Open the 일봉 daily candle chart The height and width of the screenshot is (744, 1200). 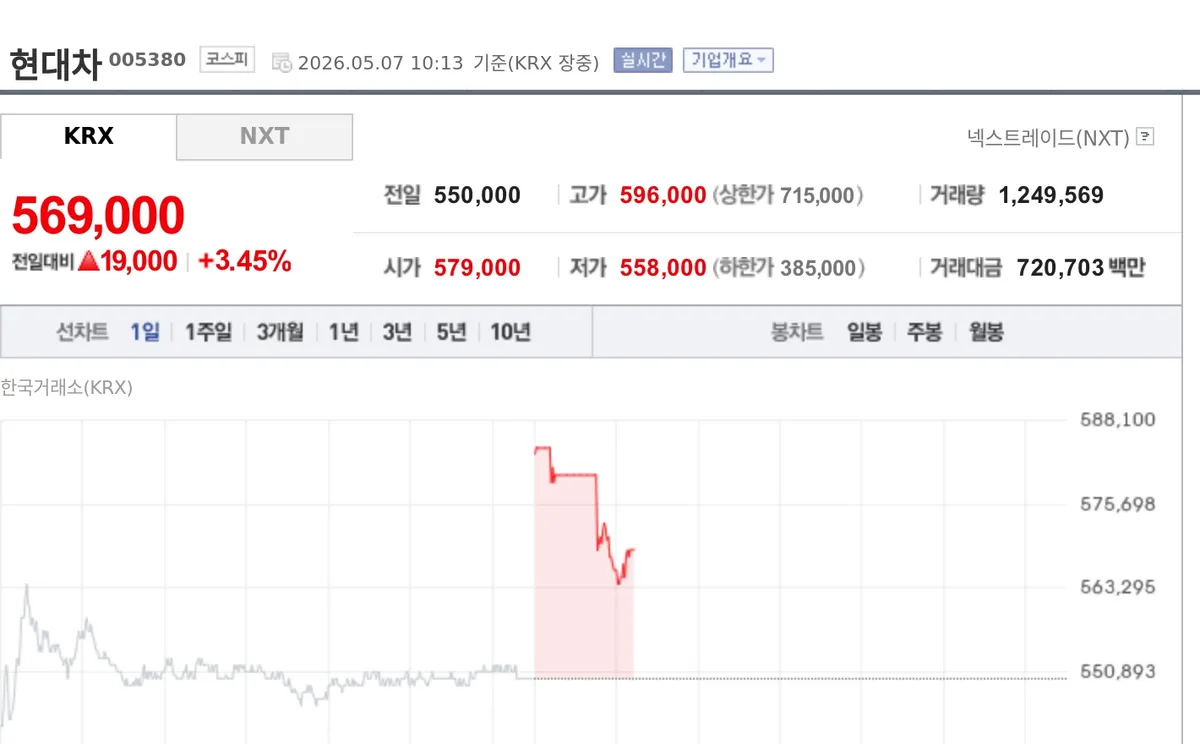click(864, 332)
